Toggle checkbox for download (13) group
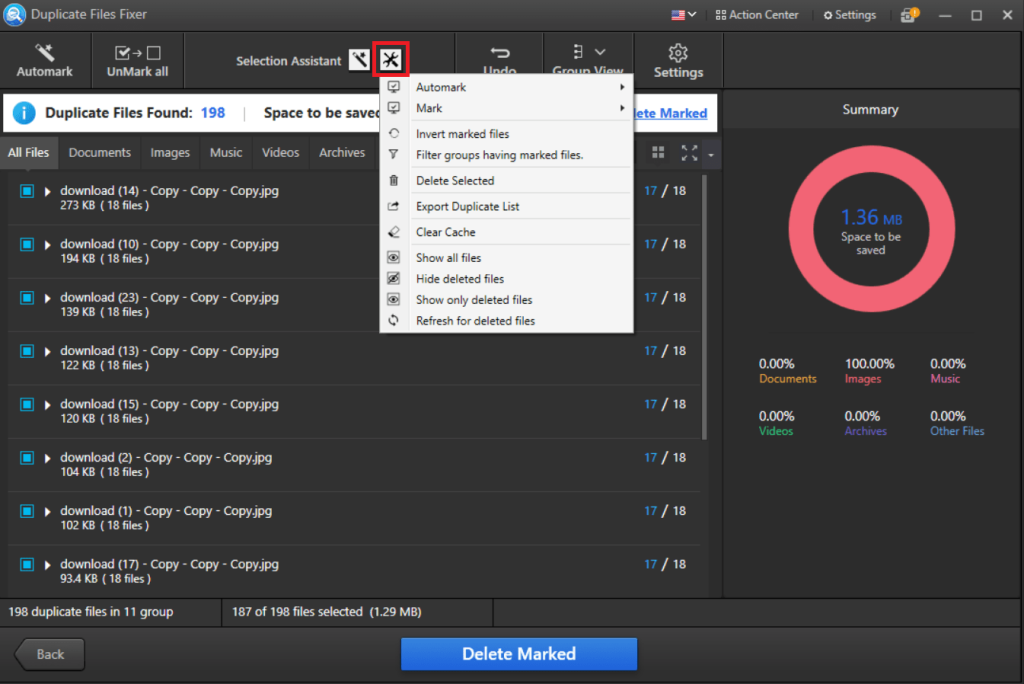Screen dimensions: 1024x684 pyautogui.click(x=27, y=351)
